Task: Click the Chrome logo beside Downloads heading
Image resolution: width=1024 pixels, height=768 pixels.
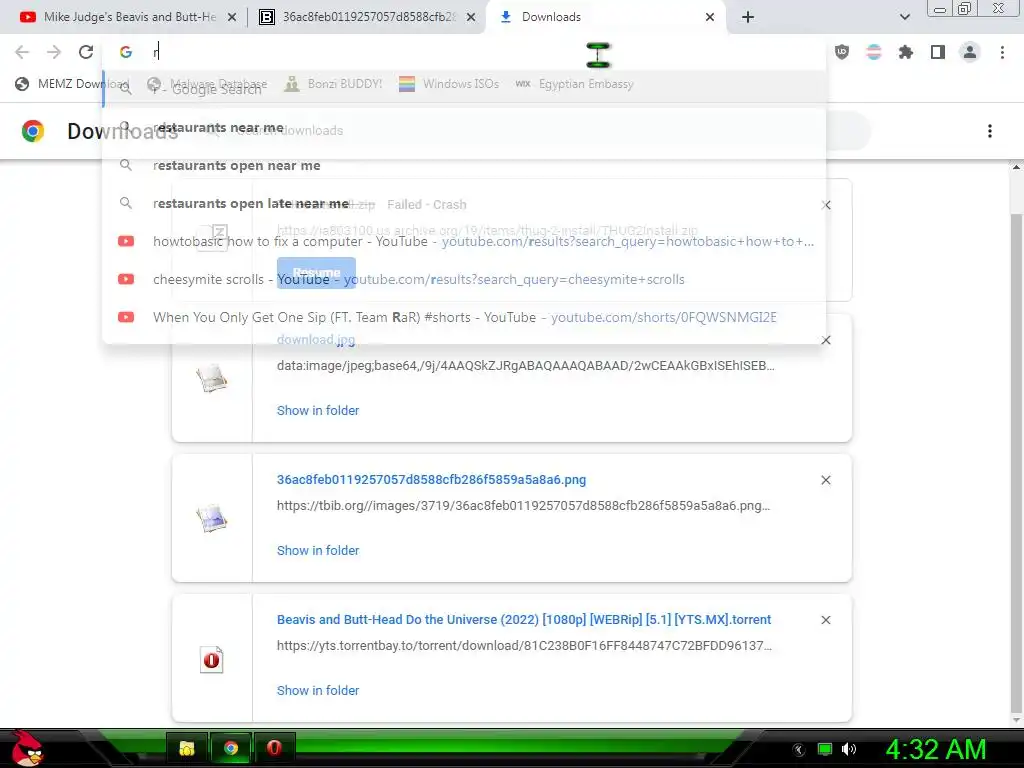Action: click(33, 131)
